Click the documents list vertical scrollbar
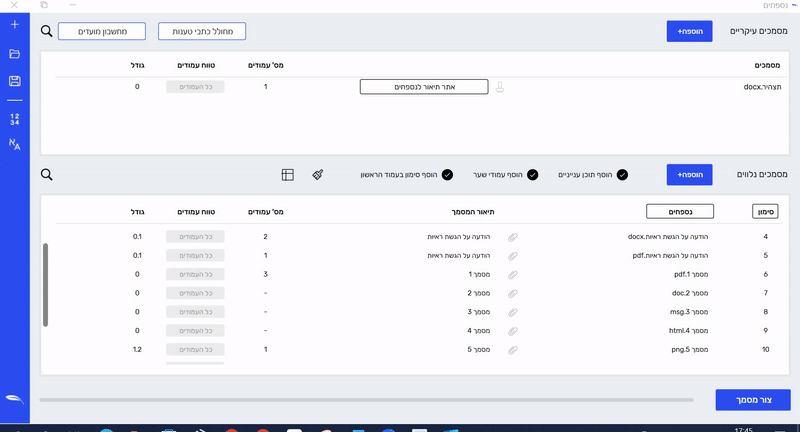Screen dimensions: 800x432 click(x=46, y=284)
